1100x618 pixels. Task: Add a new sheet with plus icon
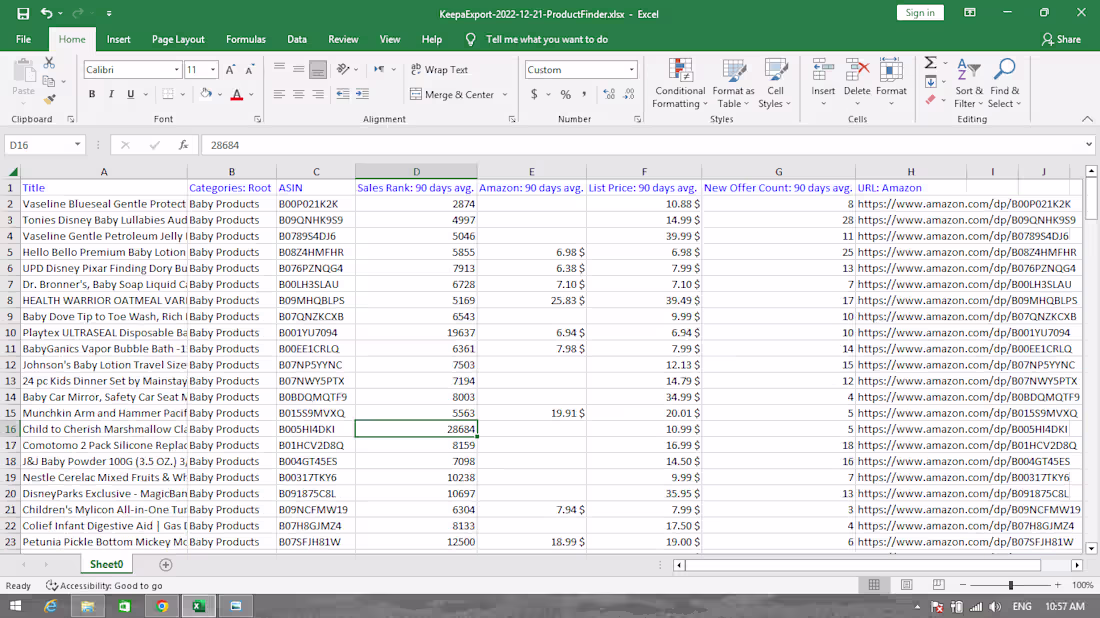166,565
